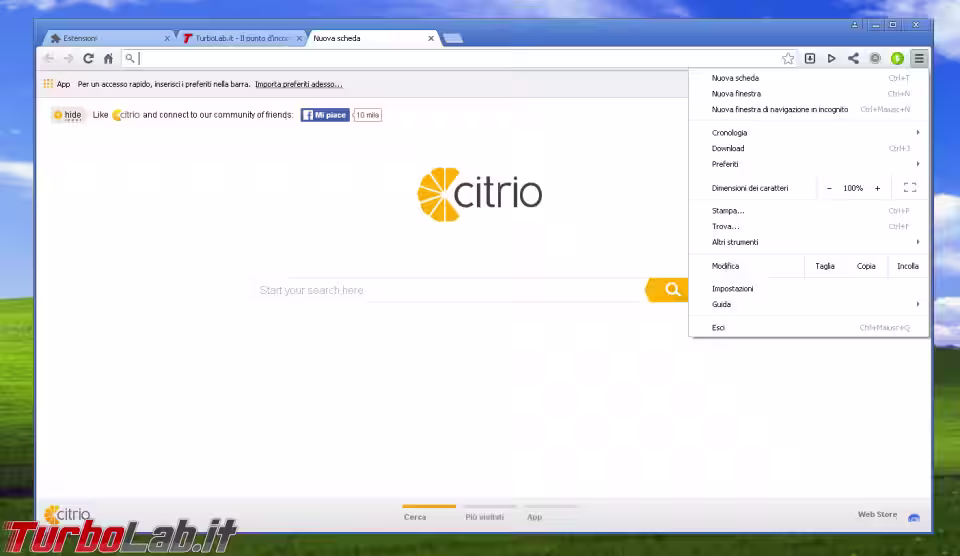The height and width of the screenshot is (556, 960).
Task: Close the hamburger main menu button
Action: pyautogui.click(x=919, y=58)
